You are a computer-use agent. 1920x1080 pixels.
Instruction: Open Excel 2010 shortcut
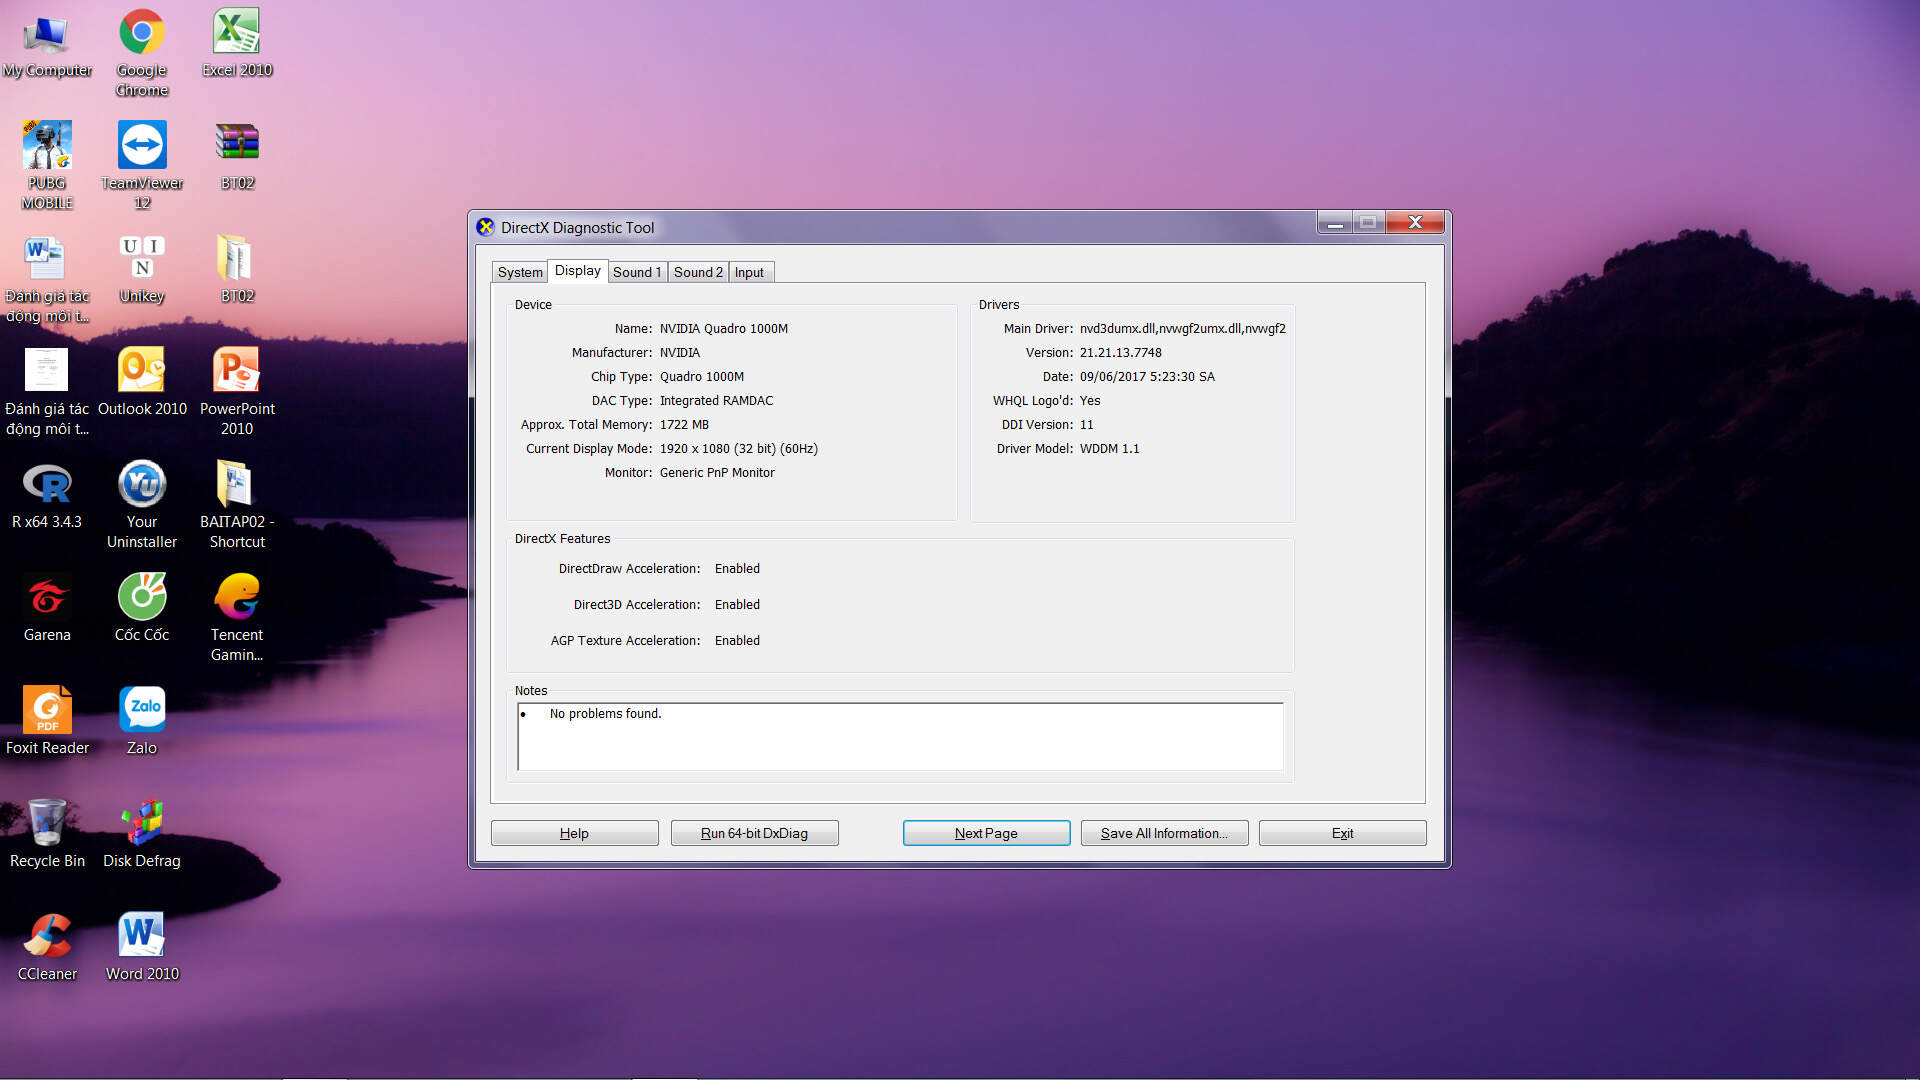(237, 45)
